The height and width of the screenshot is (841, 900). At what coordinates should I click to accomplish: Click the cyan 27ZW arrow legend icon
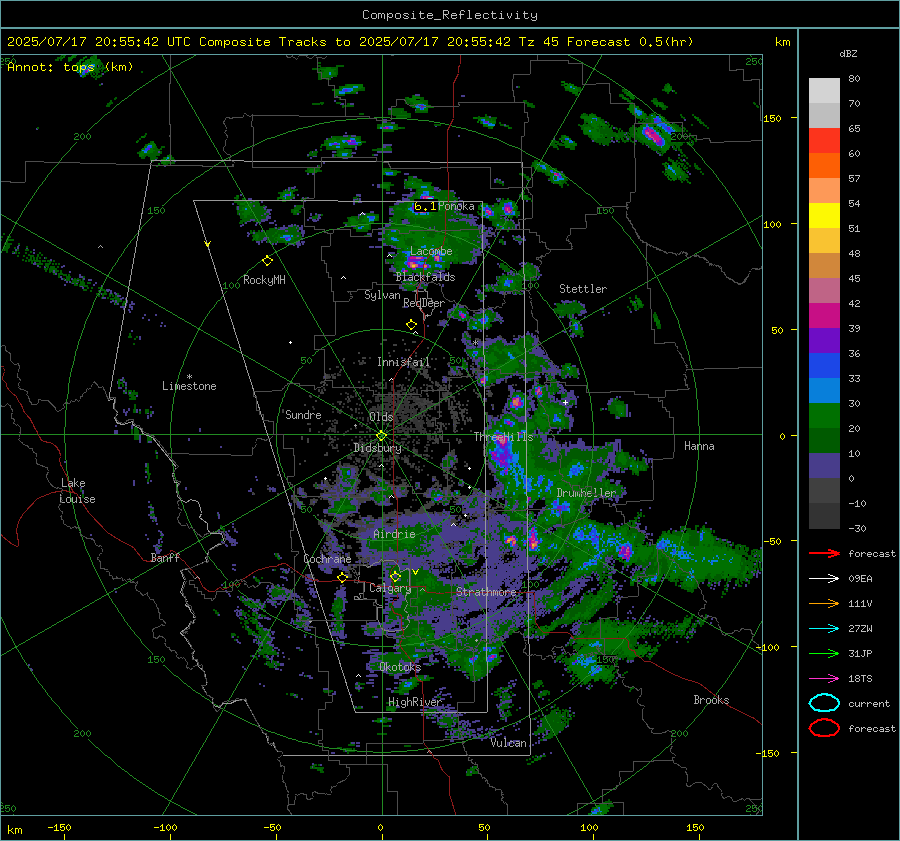(824, 629)
